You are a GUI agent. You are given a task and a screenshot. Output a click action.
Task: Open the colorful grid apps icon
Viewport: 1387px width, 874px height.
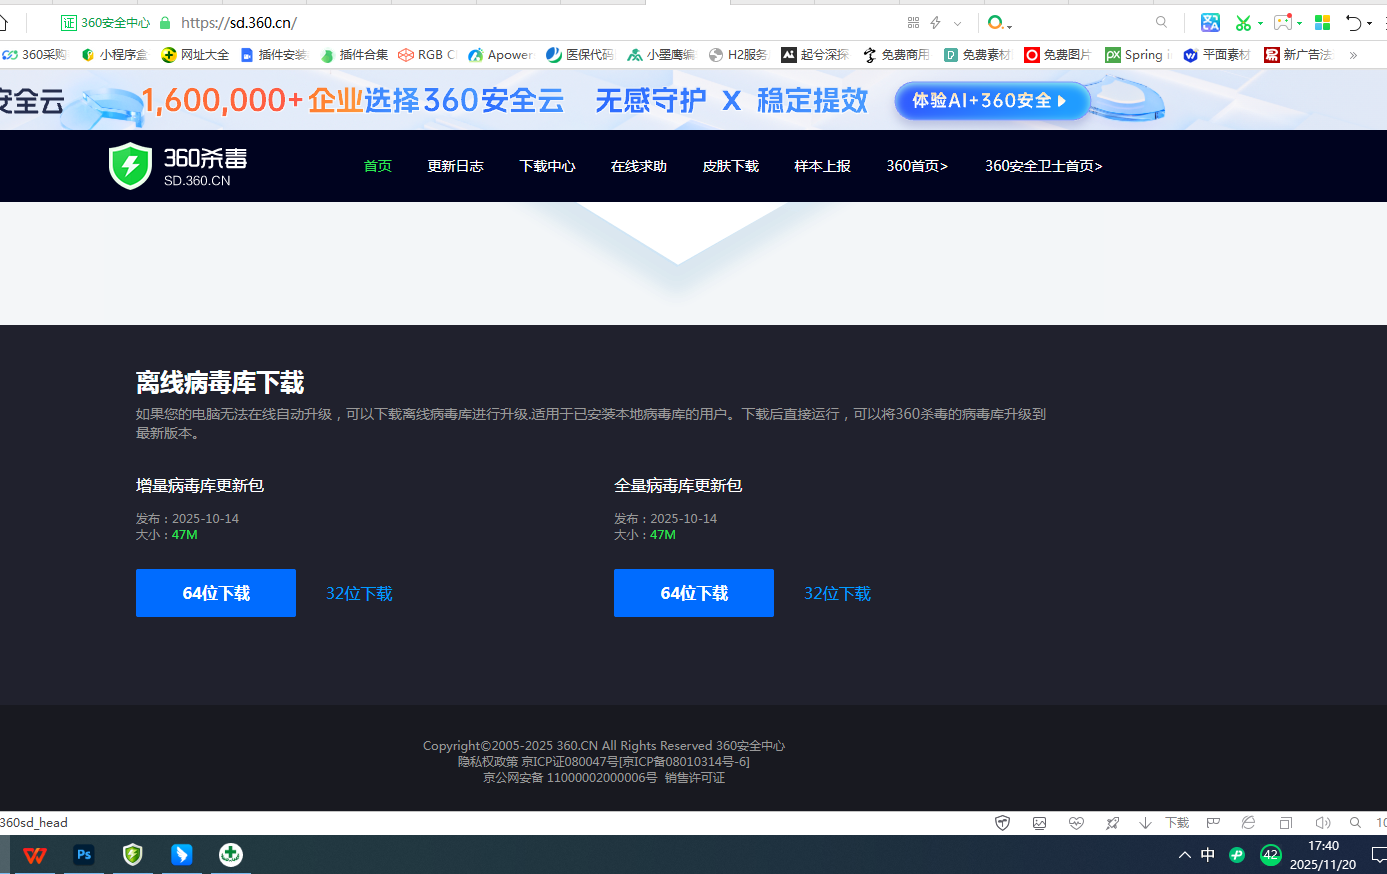[x=1322, y=22]
